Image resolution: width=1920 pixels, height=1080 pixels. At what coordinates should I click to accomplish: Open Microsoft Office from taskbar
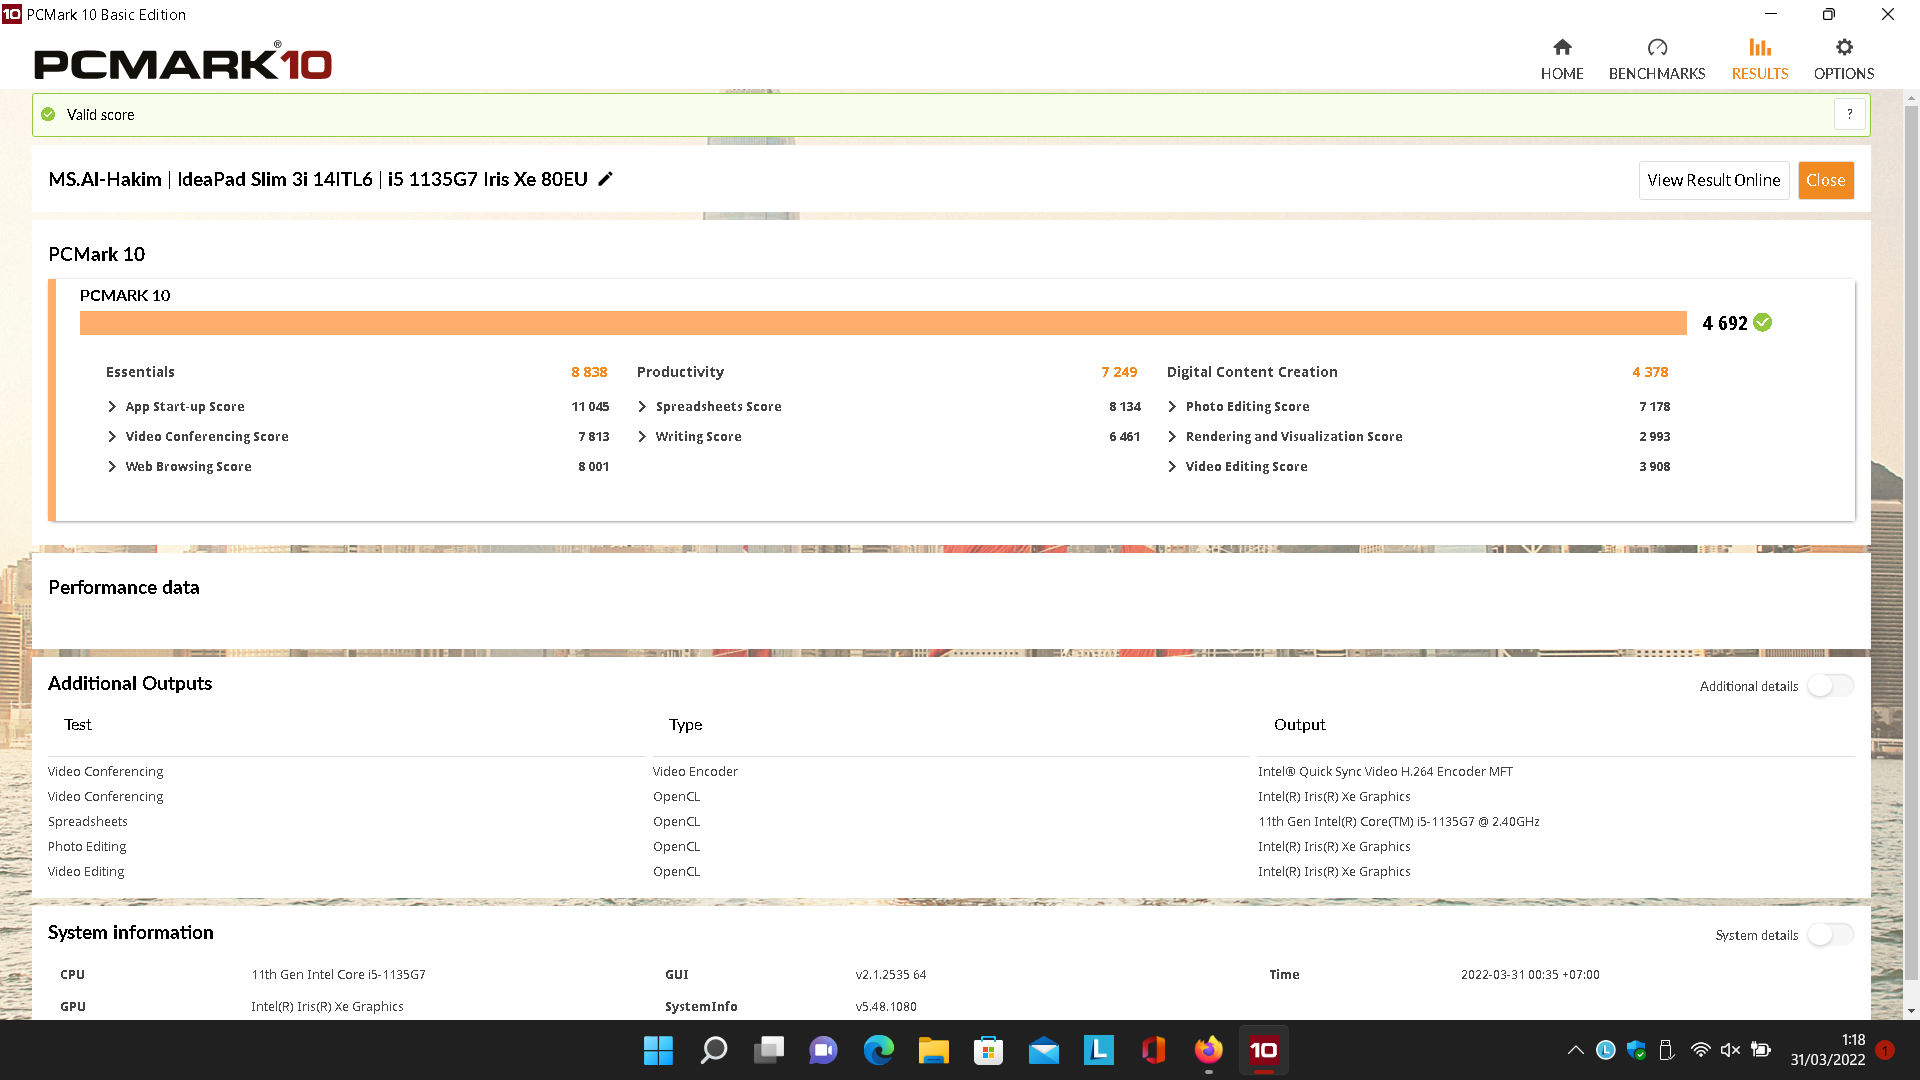[1153, 1050]
